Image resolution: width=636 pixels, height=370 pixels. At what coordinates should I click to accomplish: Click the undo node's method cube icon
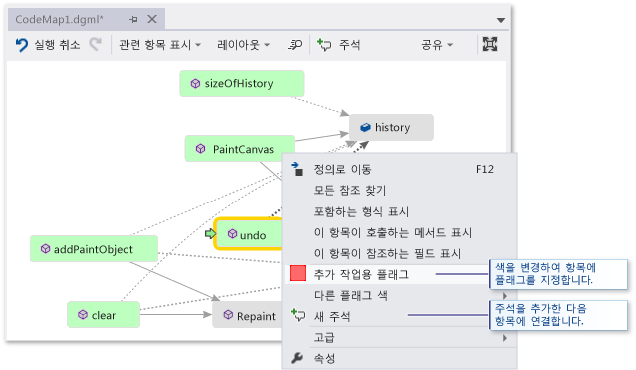[x=232, y=234]
